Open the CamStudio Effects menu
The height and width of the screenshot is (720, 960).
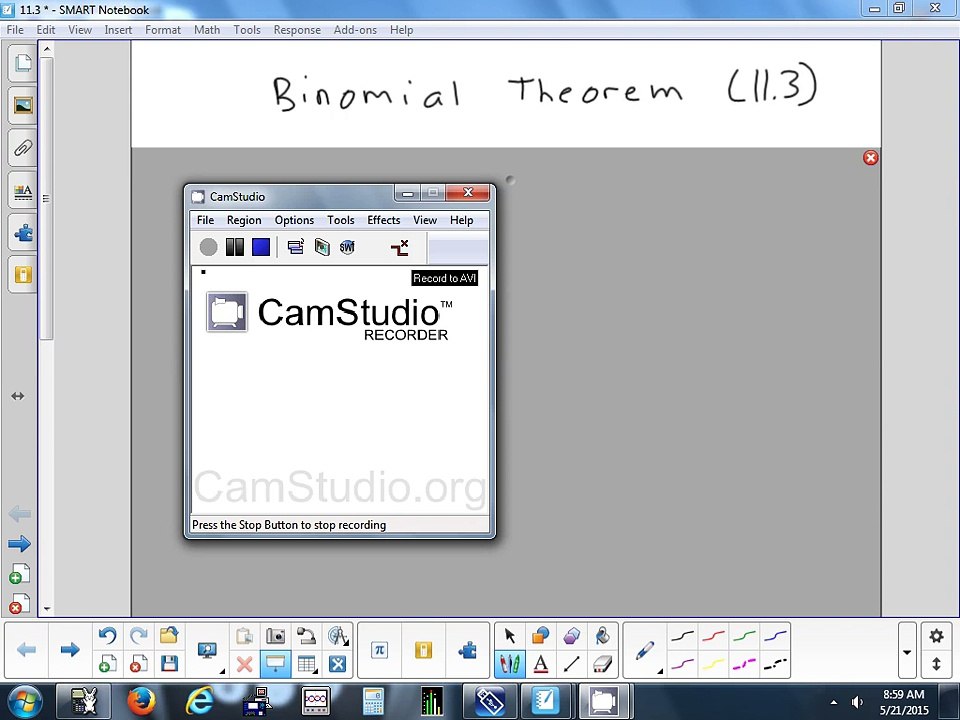[x=383, y=220]
